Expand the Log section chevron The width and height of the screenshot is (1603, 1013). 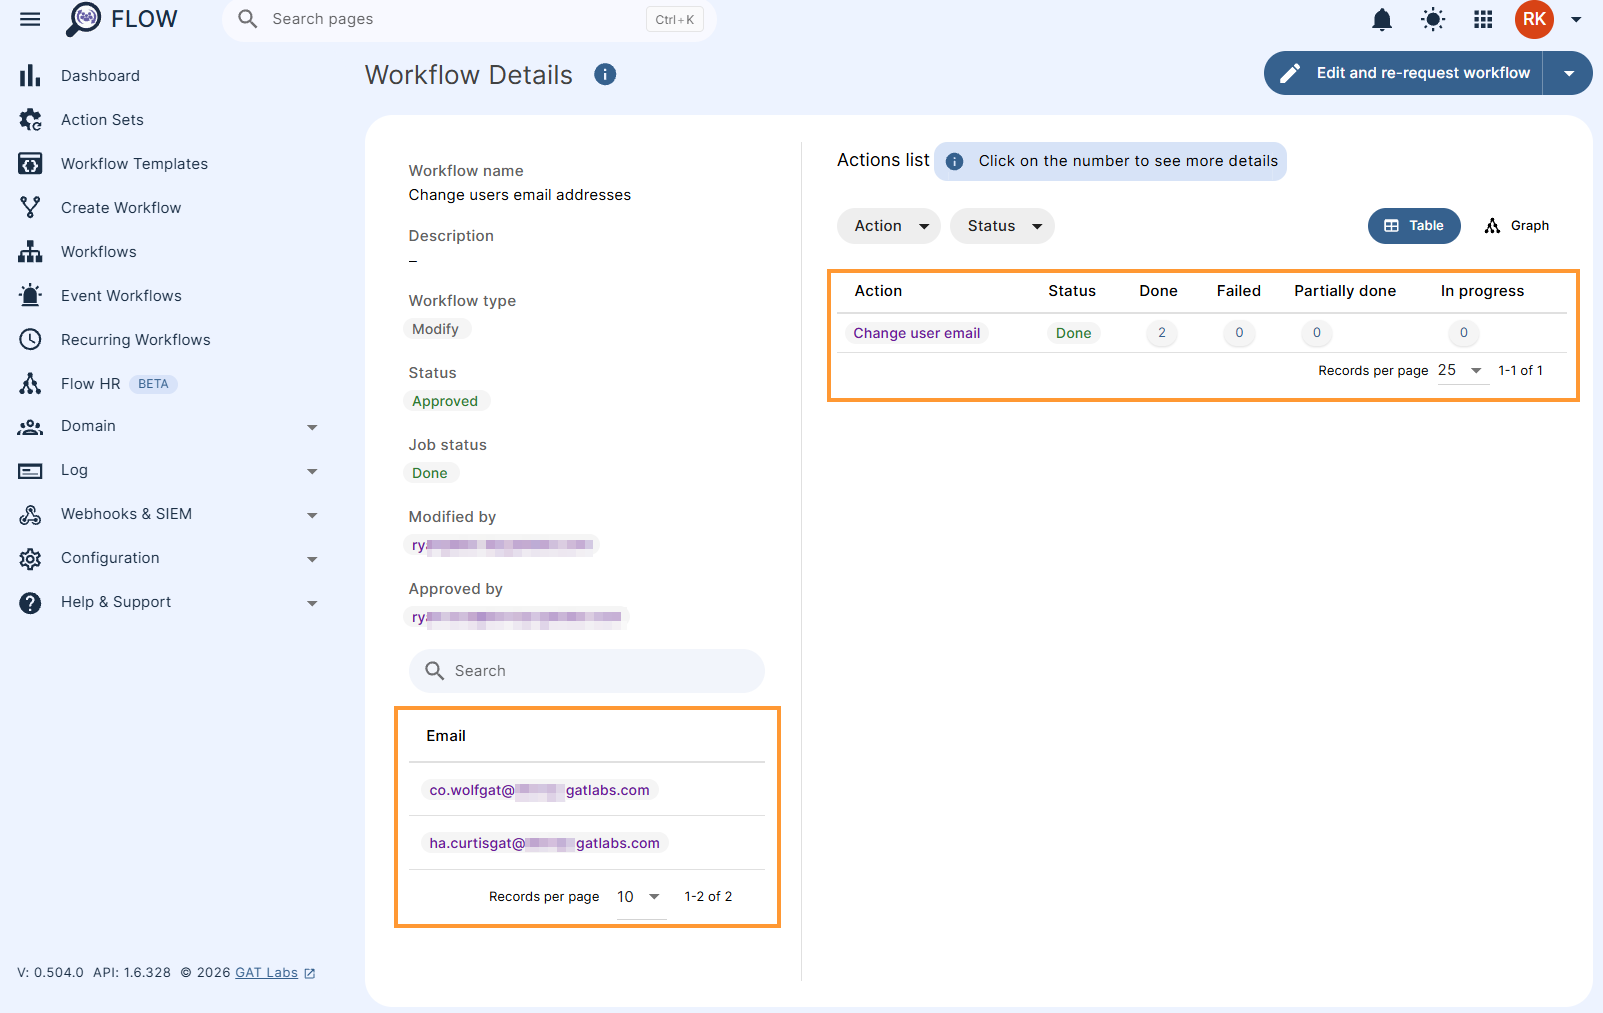pyautogui.click(x=312, y=472)
